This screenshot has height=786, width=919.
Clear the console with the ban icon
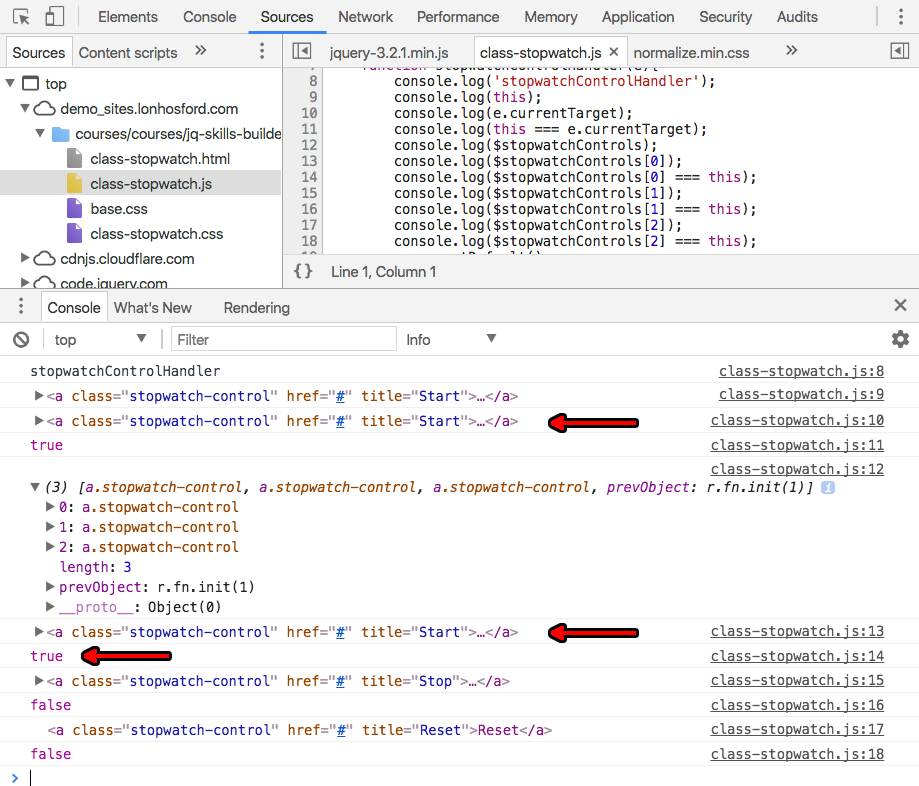point(21,339)
